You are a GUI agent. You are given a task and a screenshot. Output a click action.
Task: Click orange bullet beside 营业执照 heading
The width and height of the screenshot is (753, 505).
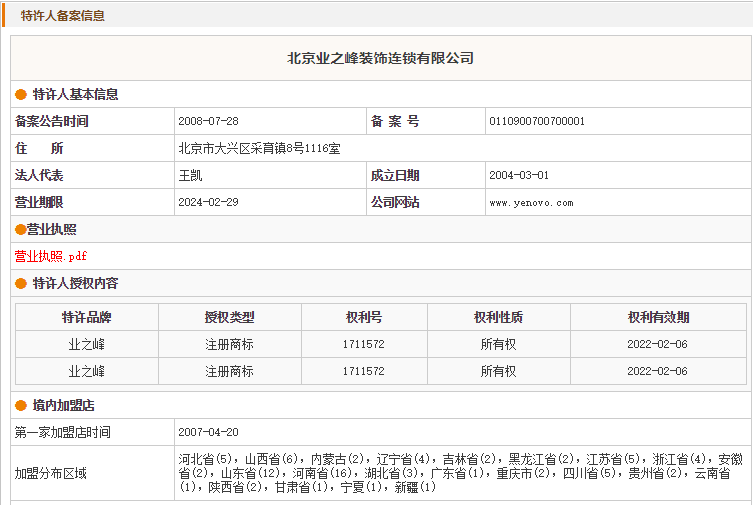coord(20,230)
